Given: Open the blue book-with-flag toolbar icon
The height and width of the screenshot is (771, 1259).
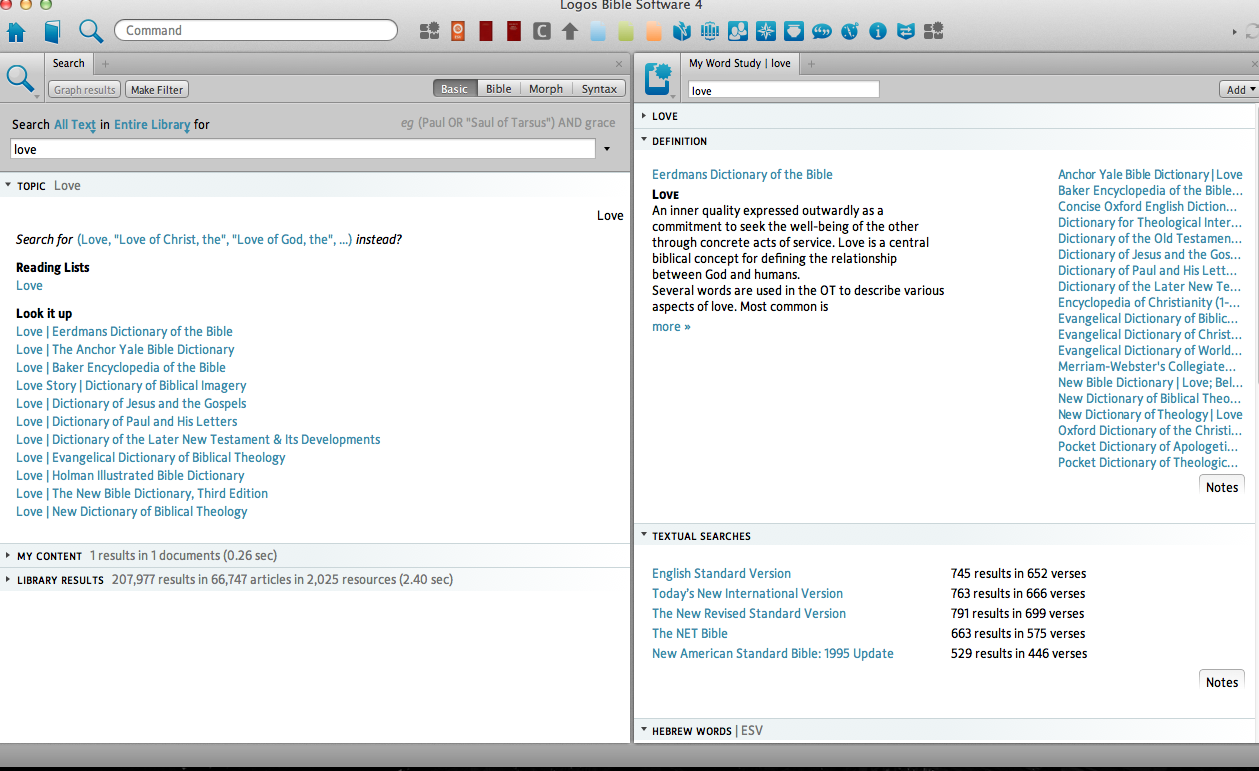Looking at the screenshot, I should point(682,31).
